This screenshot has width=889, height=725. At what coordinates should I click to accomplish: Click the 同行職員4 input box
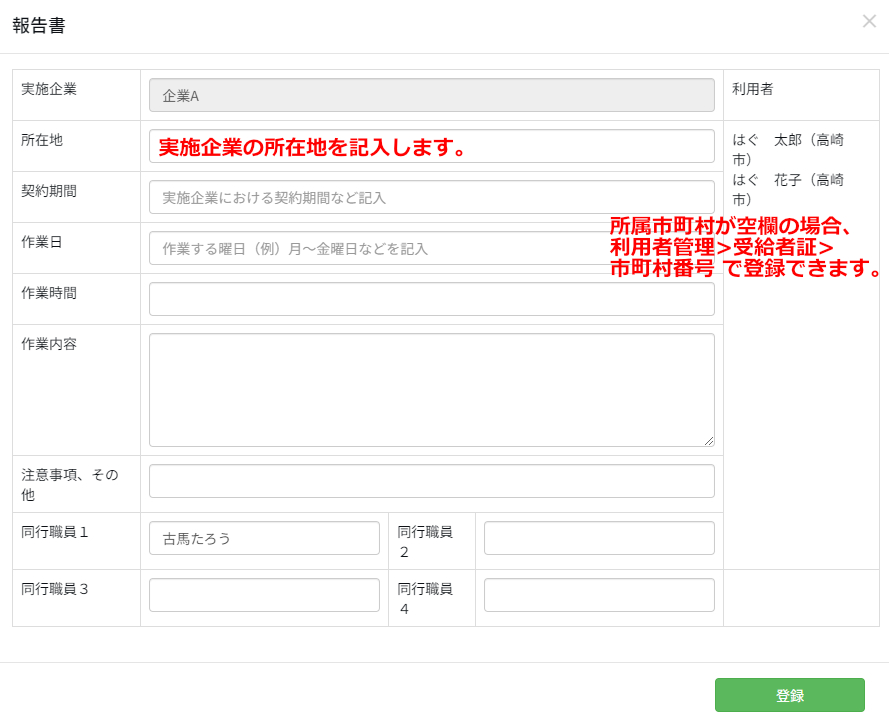[598, 595]
